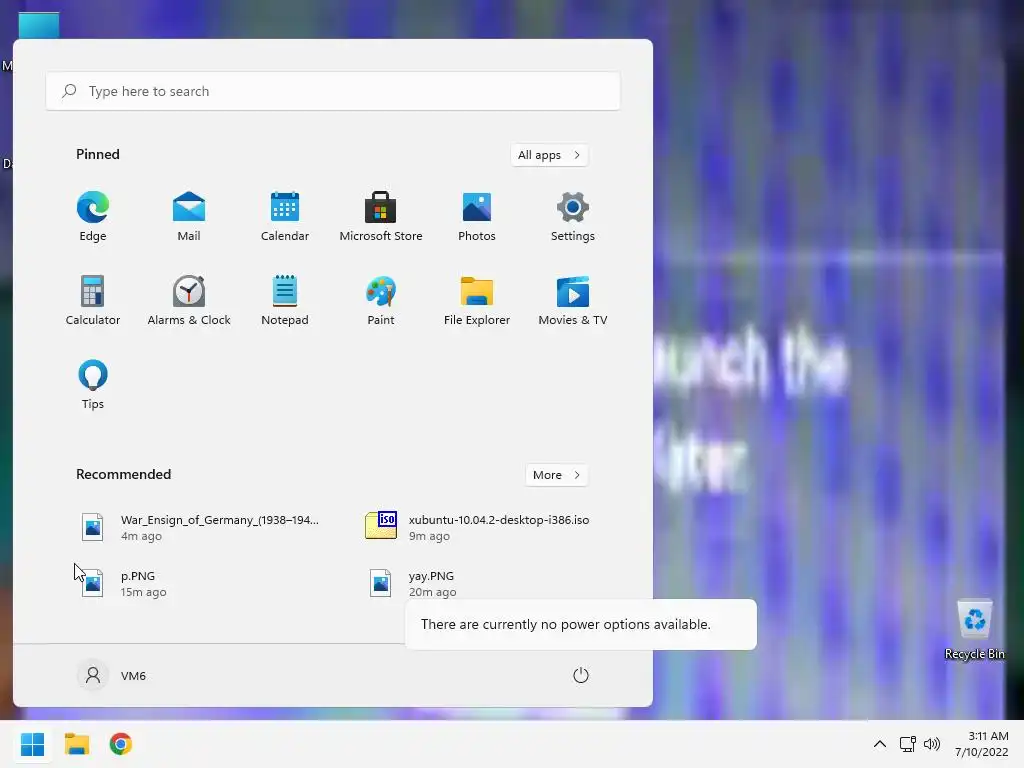The width and height of the screenshot is (1024, 768).
Task: Open File Explorer pinned app
Action: click(x=477, y=300)
